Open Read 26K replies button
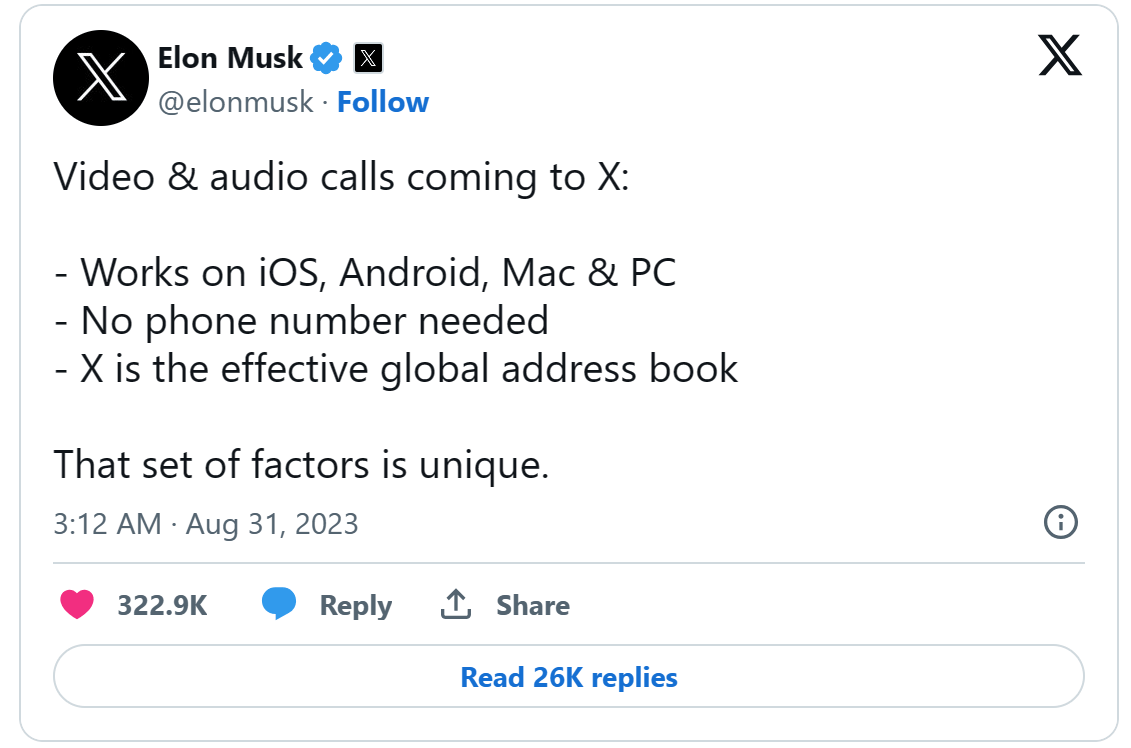 [568, 677]
